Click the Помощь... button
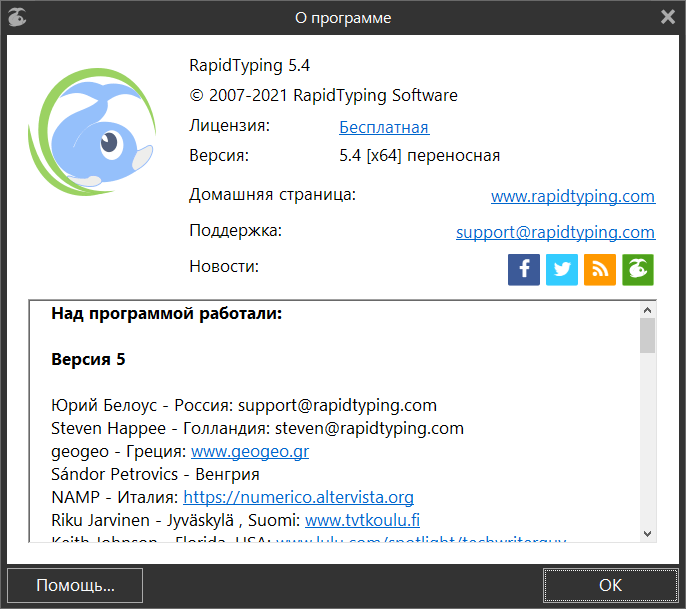 click(75, 585)
